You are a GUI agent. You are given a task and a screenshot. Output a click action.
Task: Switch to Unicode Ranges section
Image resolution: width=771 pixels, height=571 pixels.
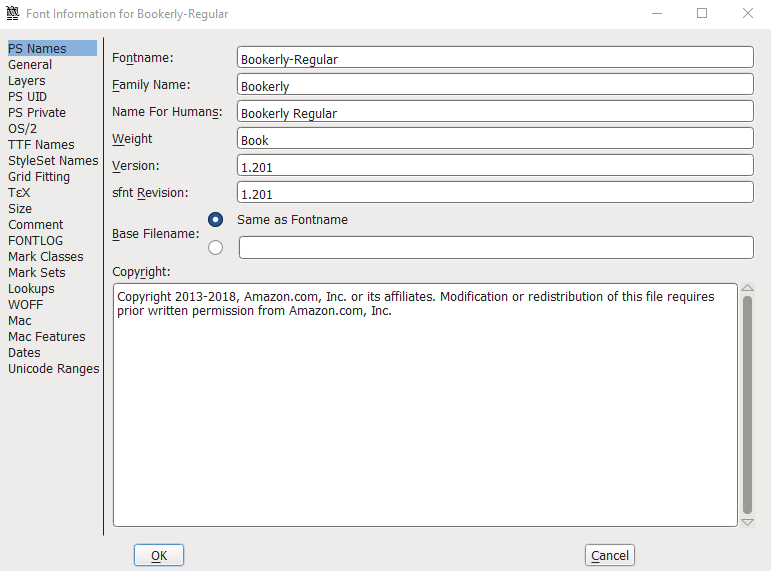click(x=54, y=369)
